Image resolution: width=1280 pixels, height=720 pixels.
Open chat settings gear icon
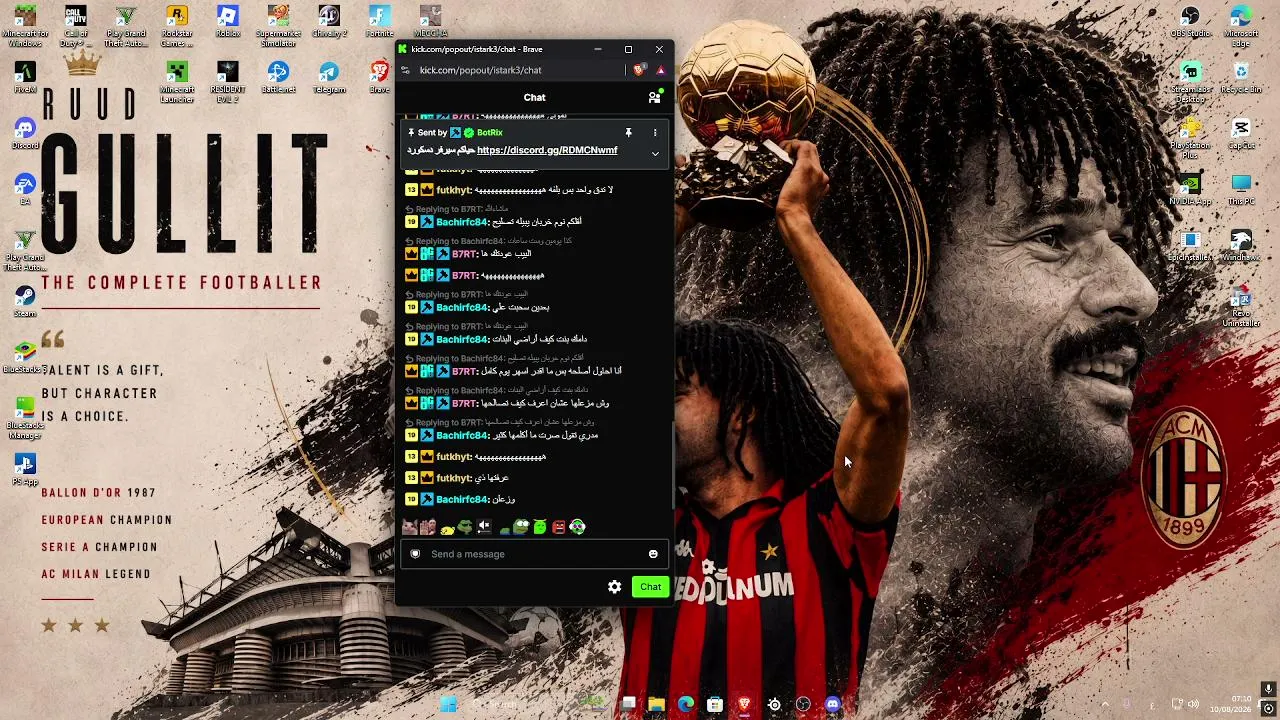coord(614,587)
